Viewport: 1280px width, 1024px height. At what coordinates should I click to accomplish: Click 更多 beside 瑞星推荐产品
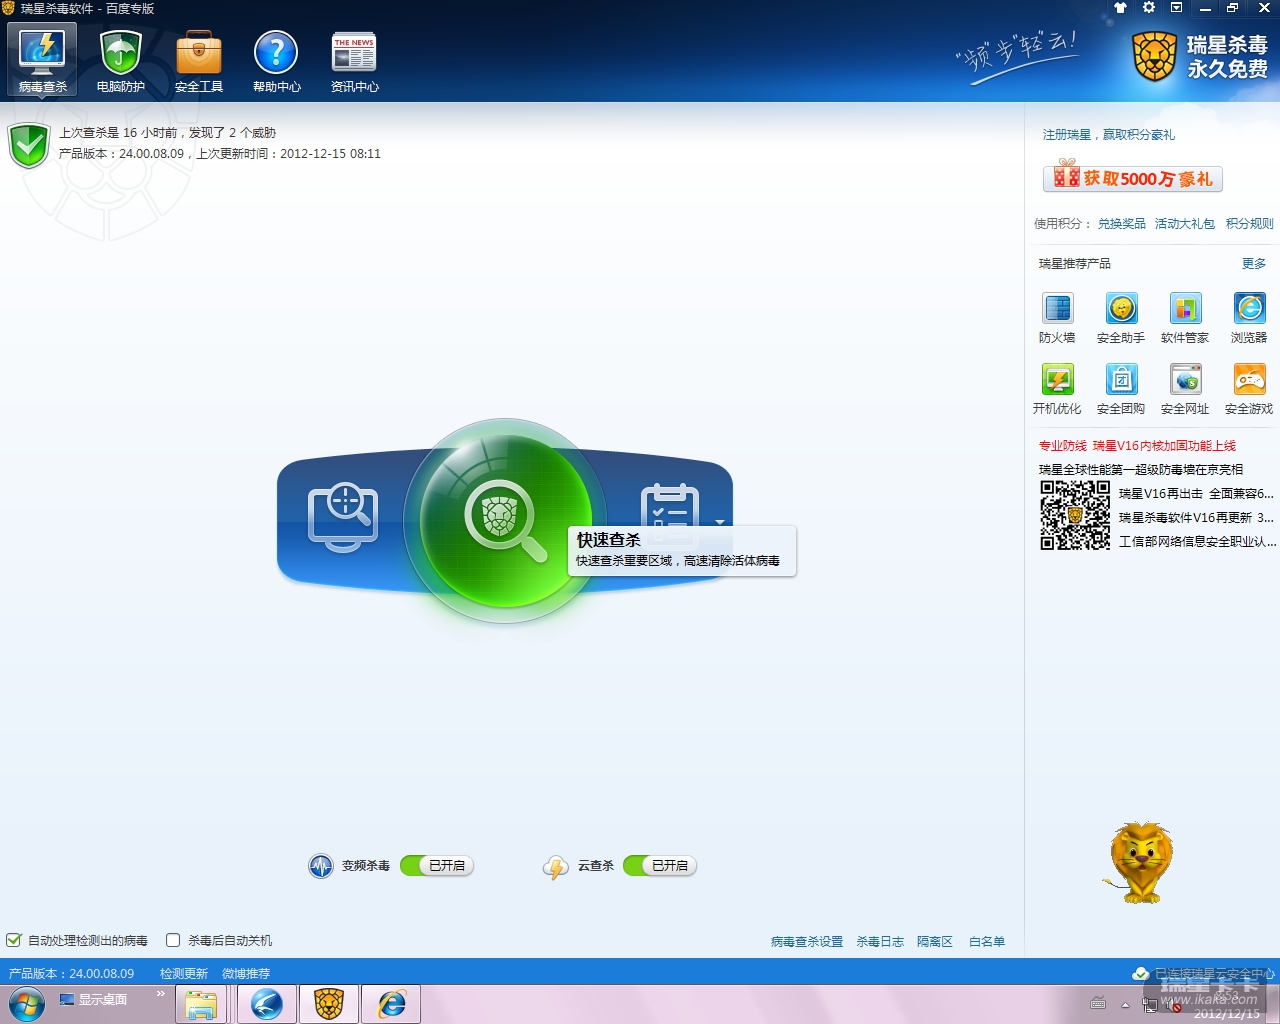click(x=1254, y=264)
